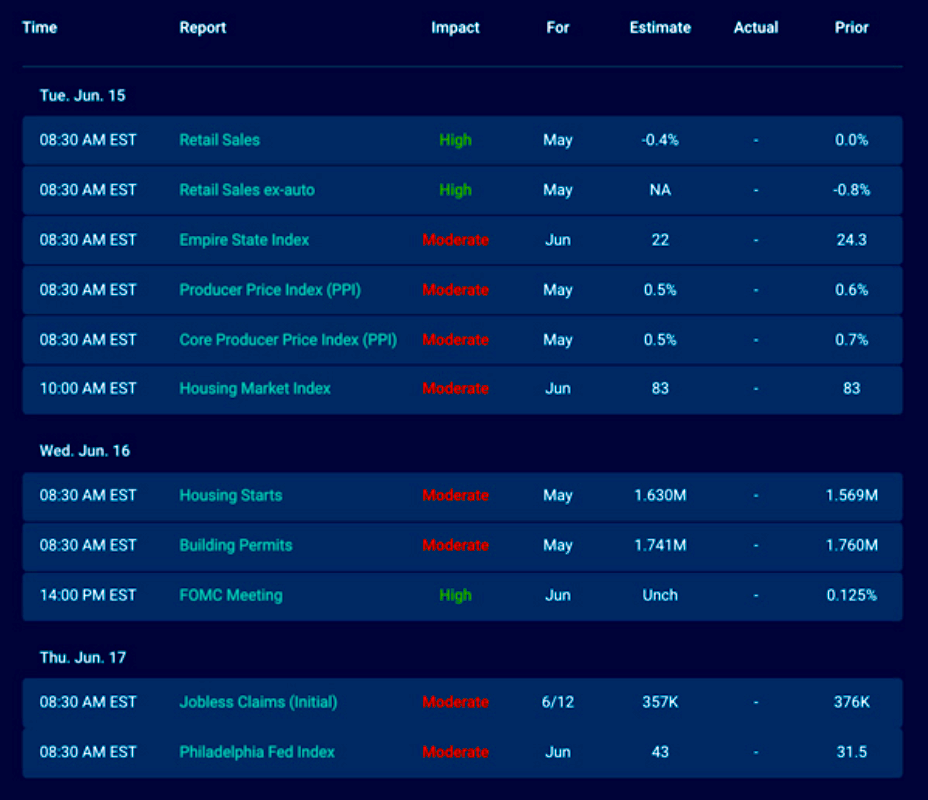This screenshot has height=800, width=928.
Task: Open the FOMC Meeting report
Action: click(231, 595)
